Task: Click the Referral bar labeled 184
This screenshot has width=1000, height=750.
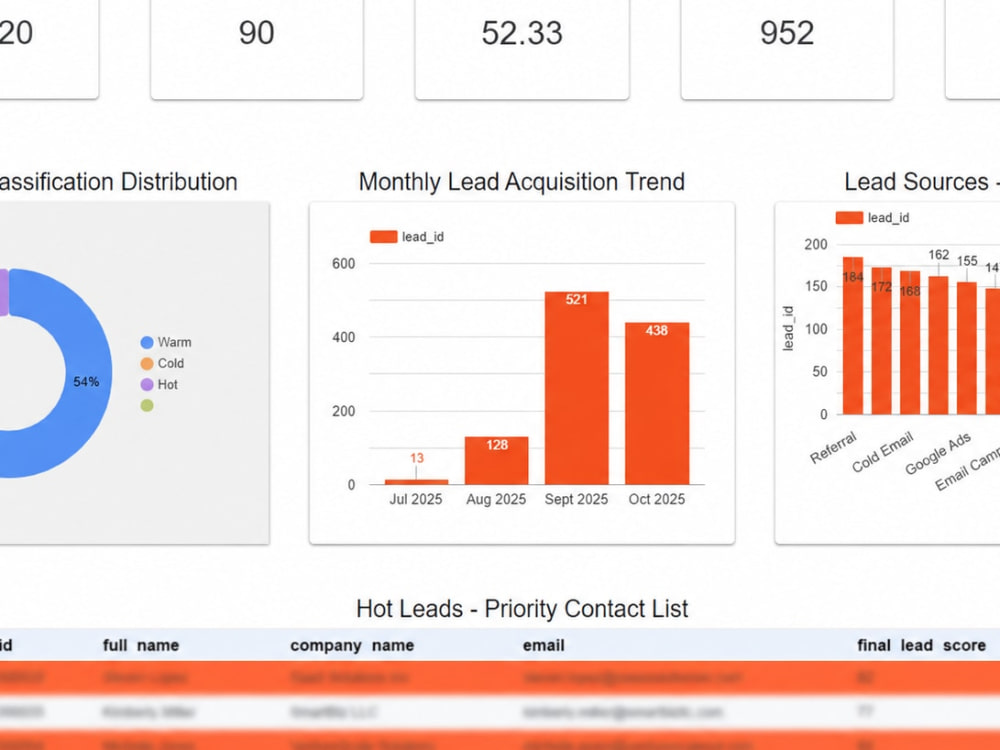Action: (853, 335)
